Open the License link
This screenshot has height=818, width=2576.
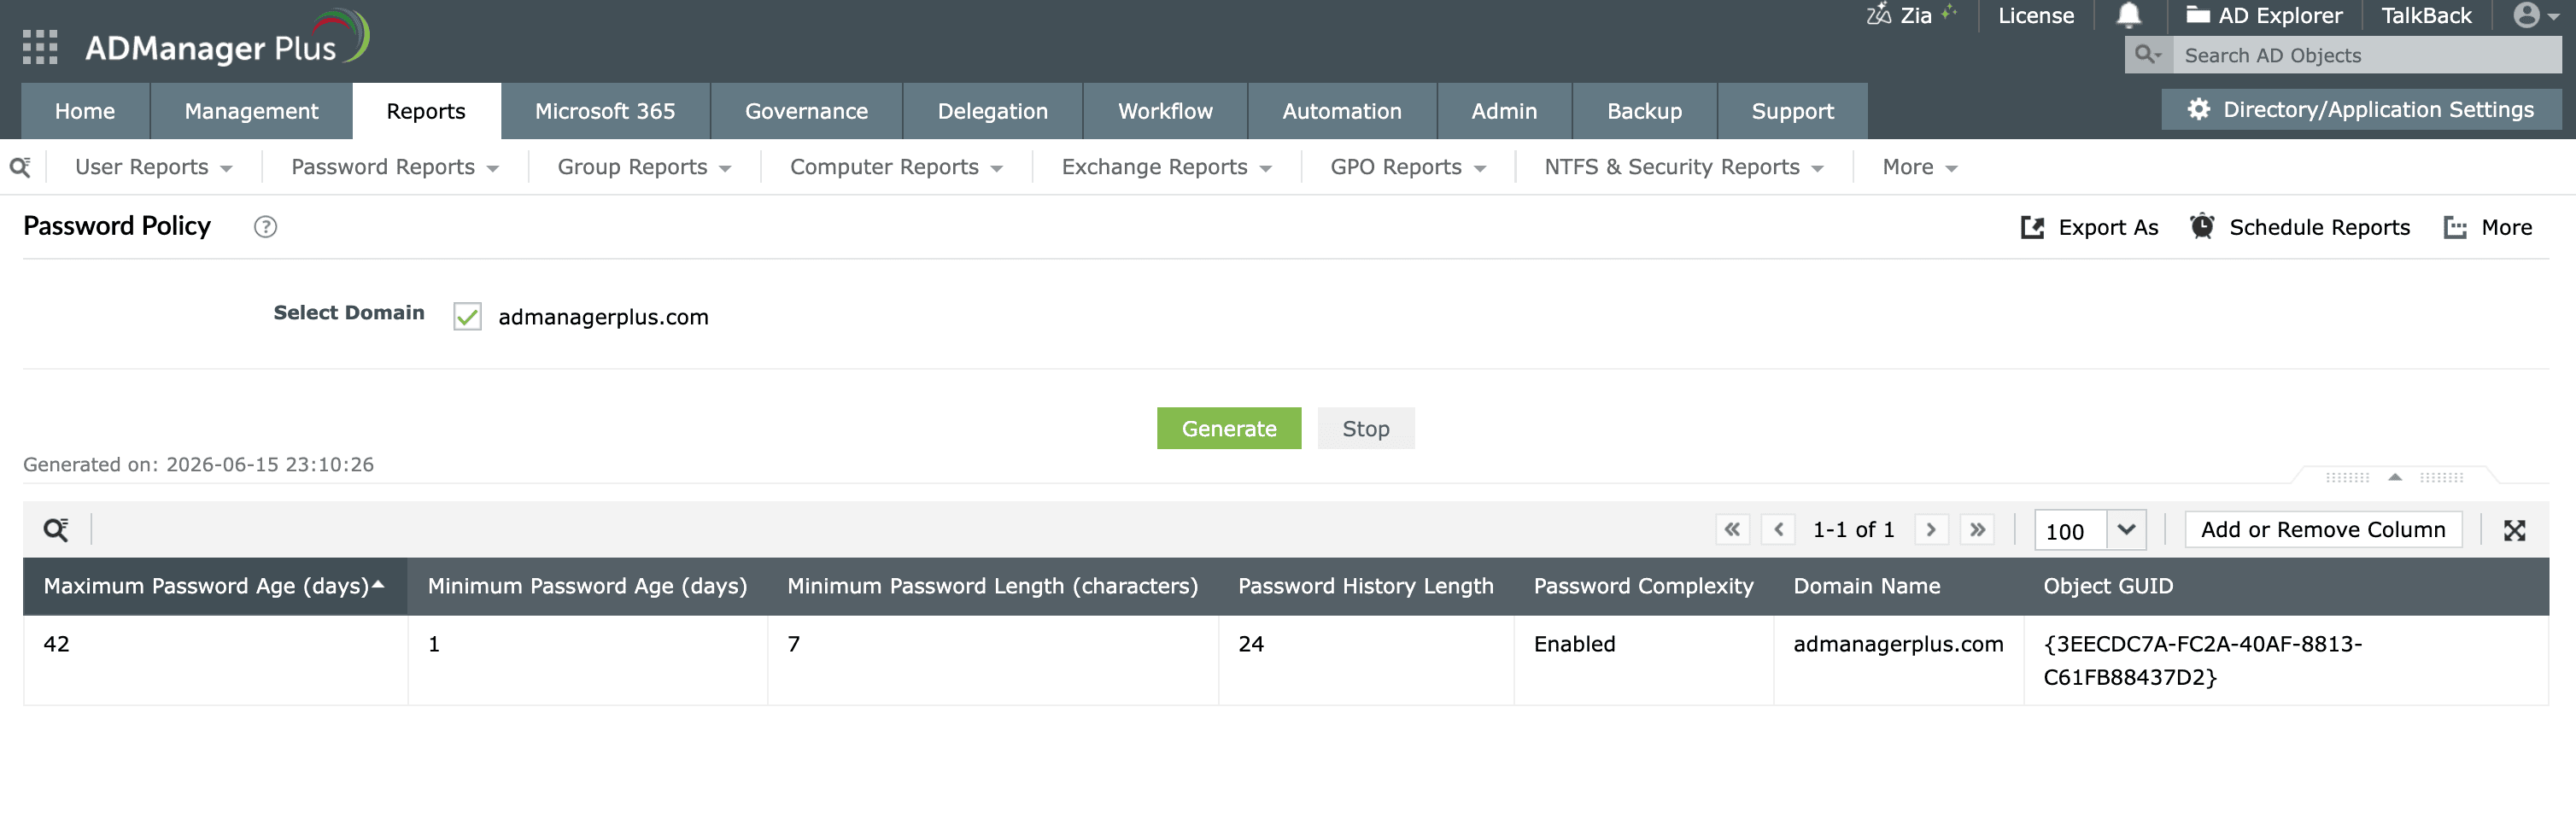click(x=2035, y=15)
